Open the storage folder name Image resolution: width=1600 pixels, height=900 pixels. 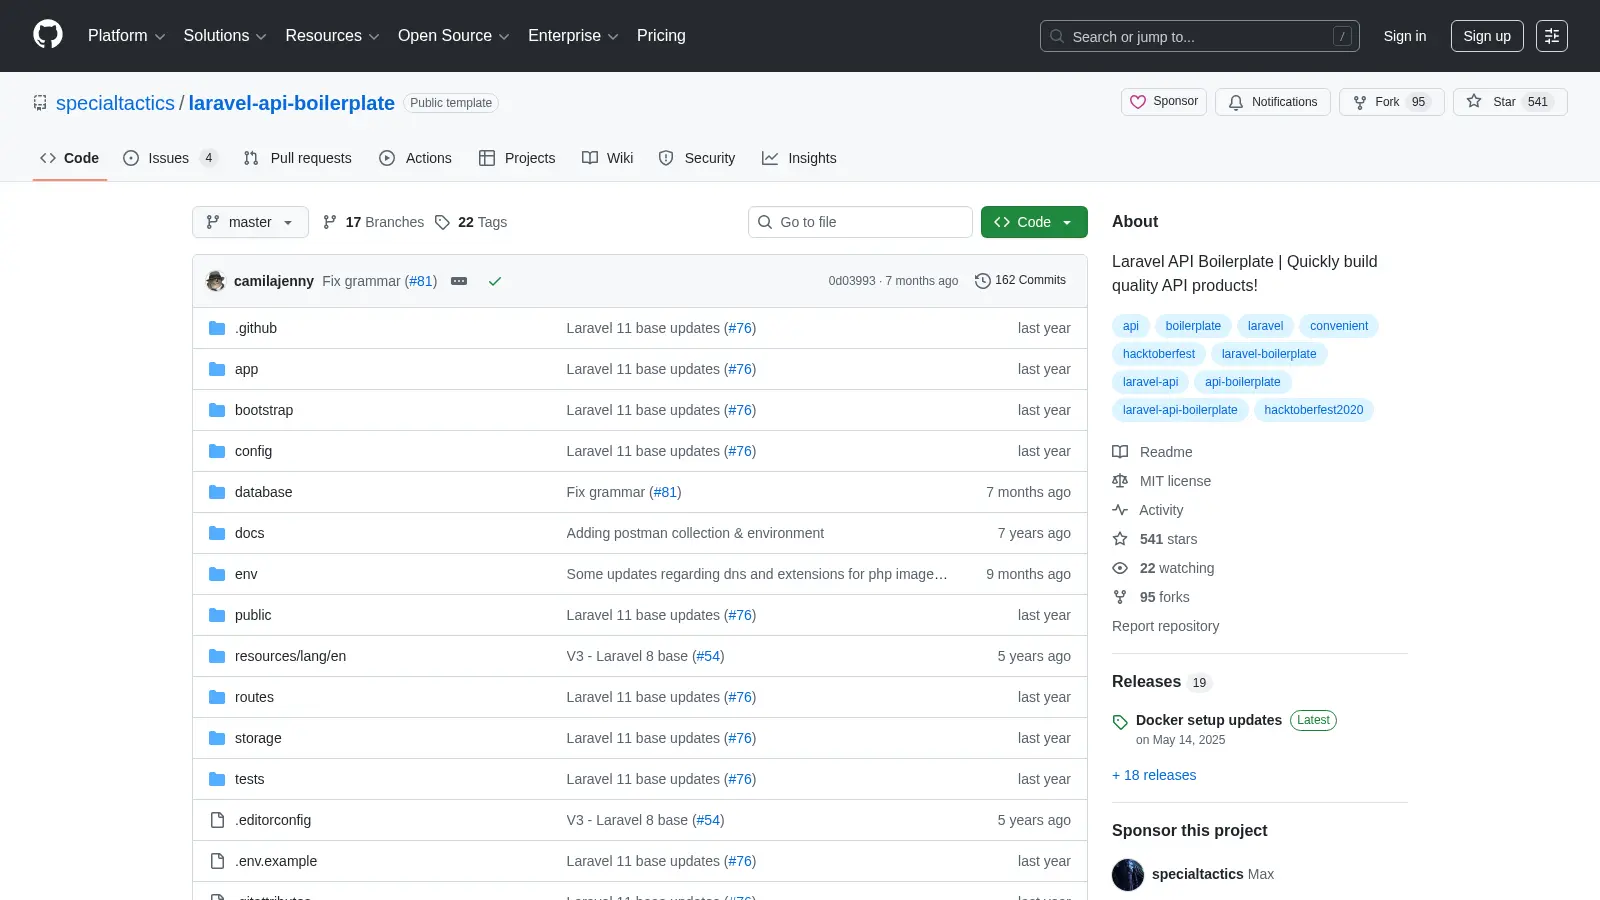[x=258, y=738]
